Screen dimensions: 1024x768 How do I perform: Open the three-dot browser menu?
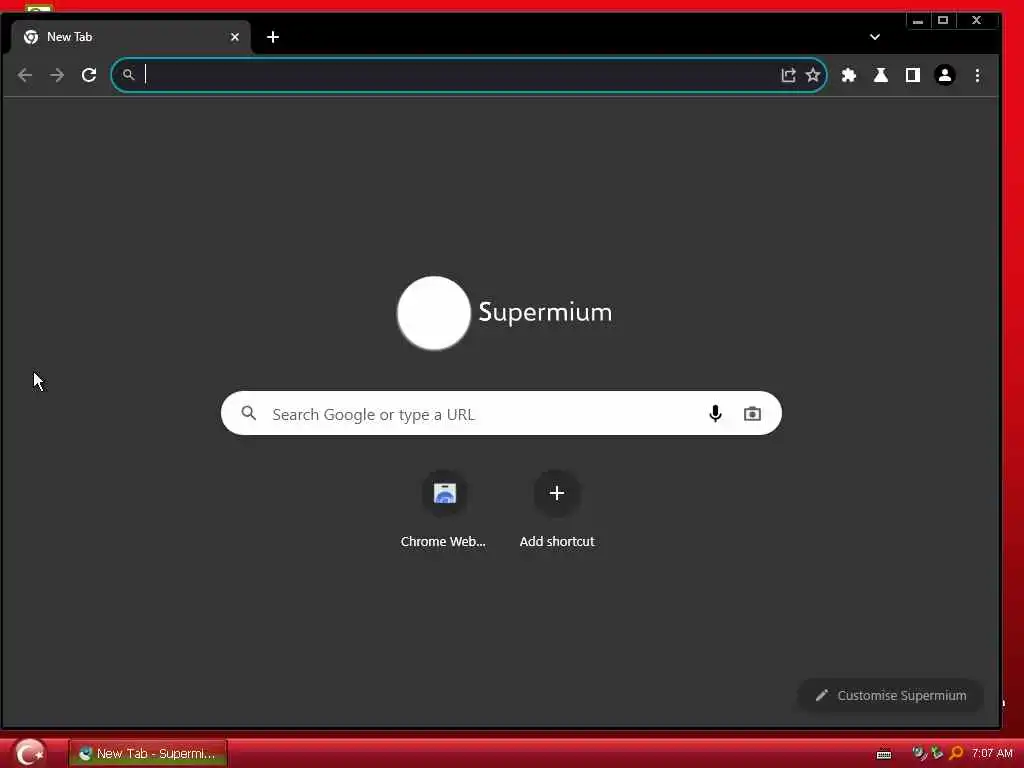tap(977, 75)
